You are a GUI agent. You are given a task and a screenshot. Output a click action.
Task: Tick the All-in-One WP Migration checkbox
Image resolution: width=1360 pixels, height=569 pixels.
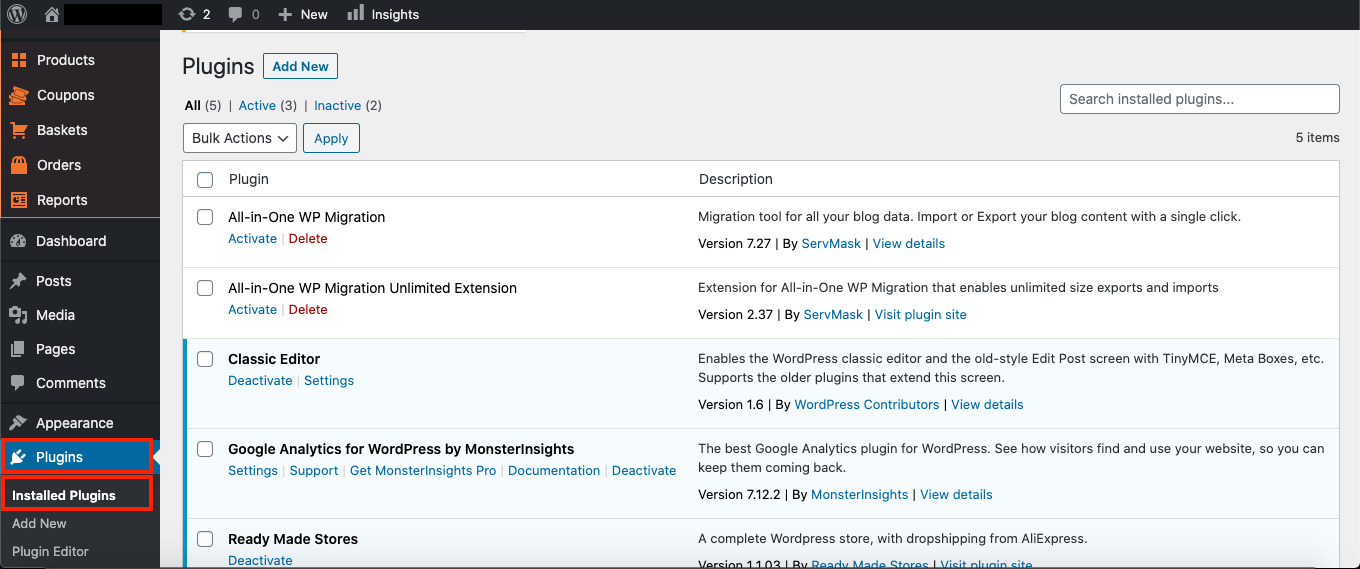(205, 217)
